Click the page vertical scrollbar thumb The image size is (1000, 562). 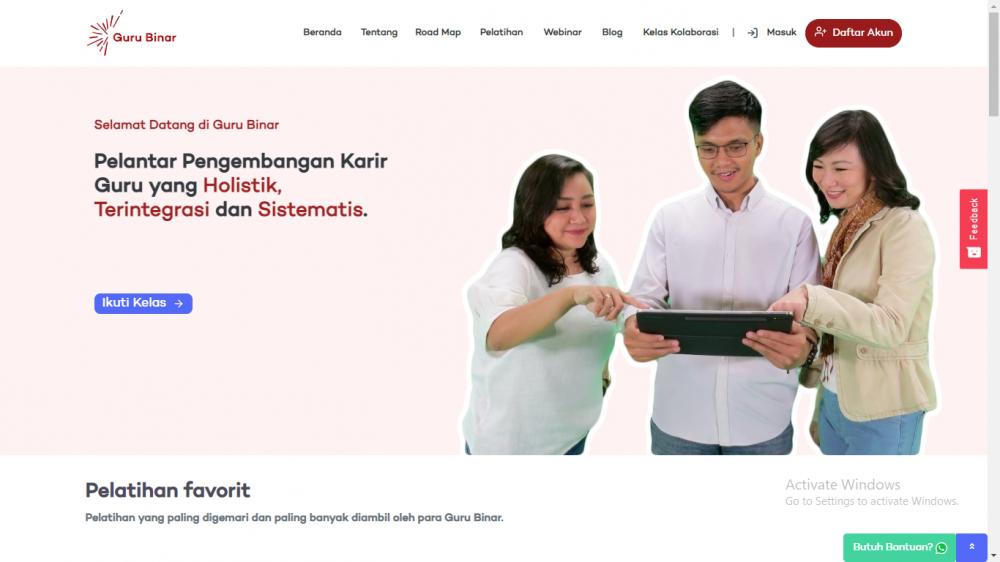coord(994,61)
